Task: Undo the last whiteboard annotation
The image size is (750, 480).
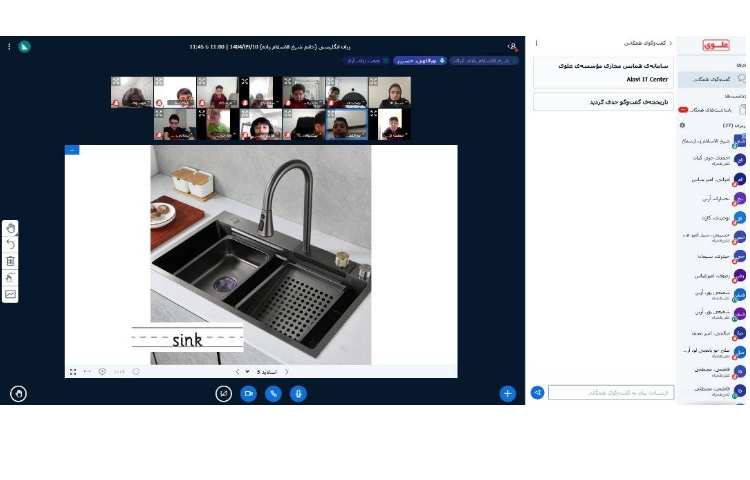Action: click(10, 244)
